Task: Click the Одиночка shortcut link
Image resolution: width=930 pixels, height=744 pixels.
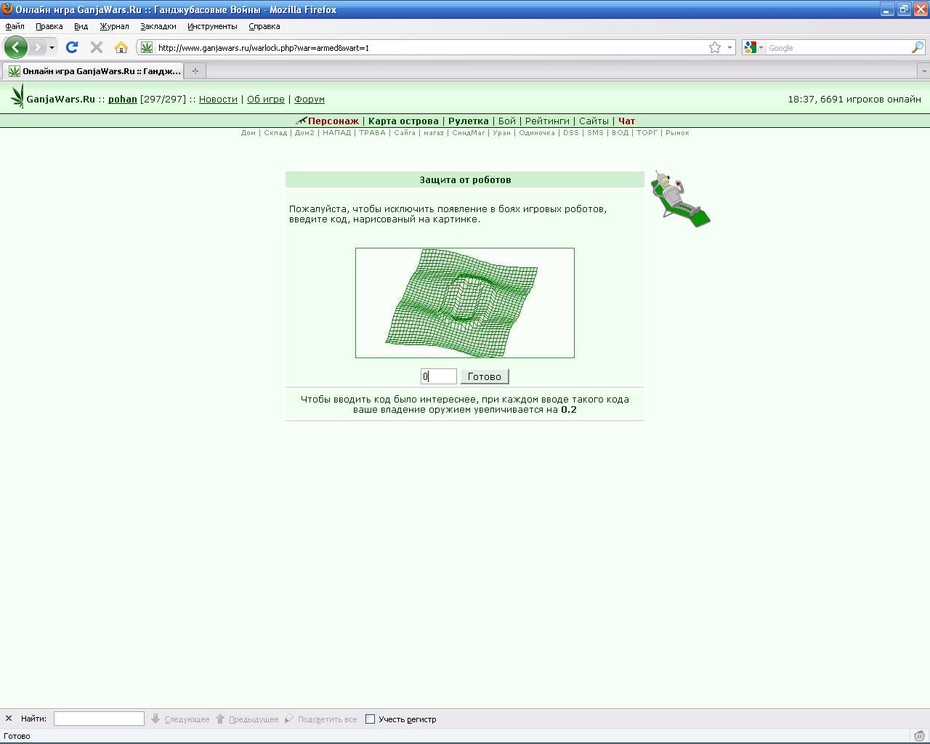Action: click(537, 133)
